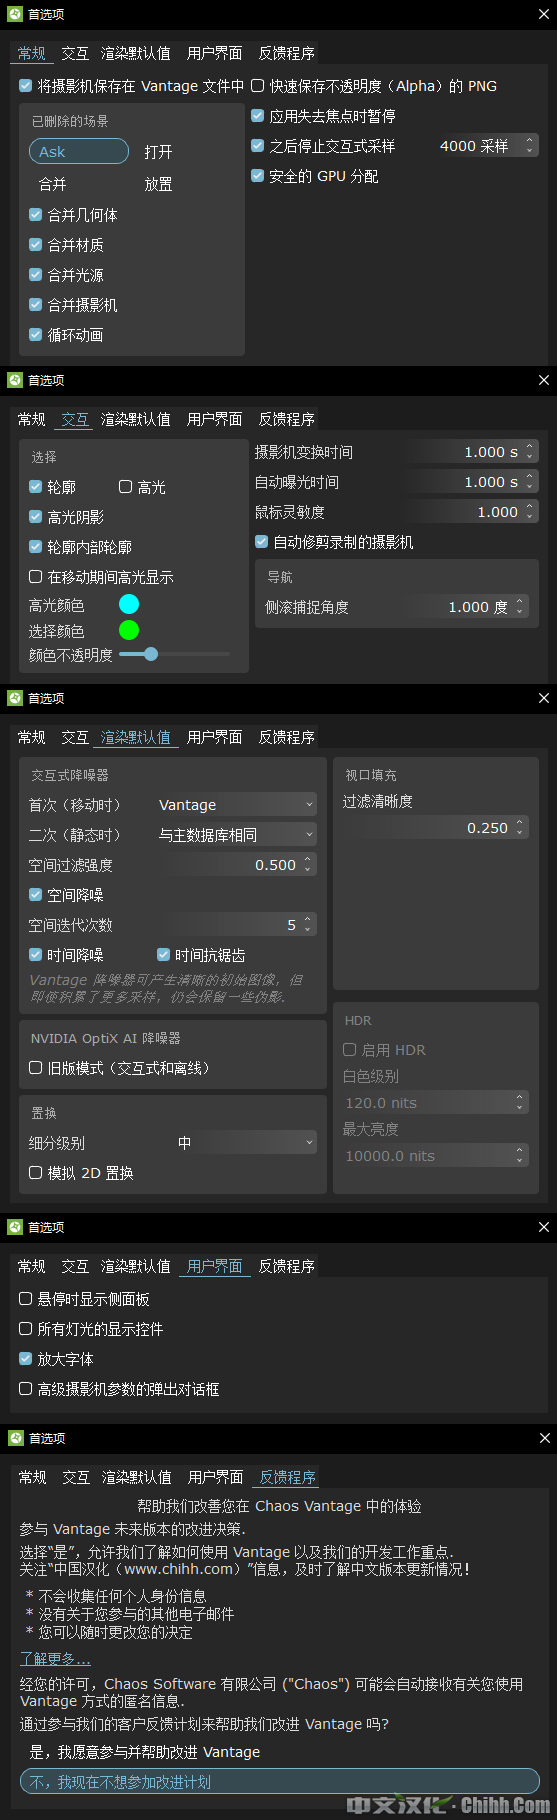Open the 首次（移动时）Vantage denoiser dropdown

pos(236,805)
